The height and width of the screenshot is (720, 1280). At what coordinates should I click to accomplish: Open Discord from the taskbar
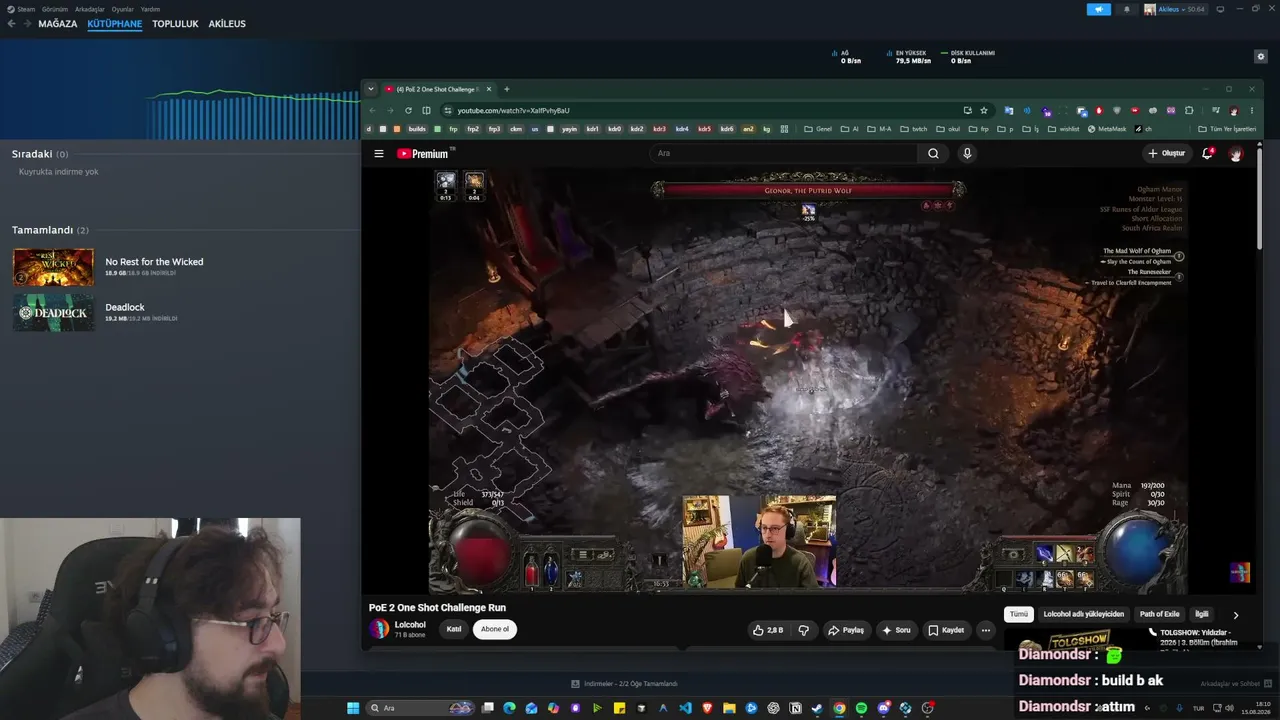[883, 708]
